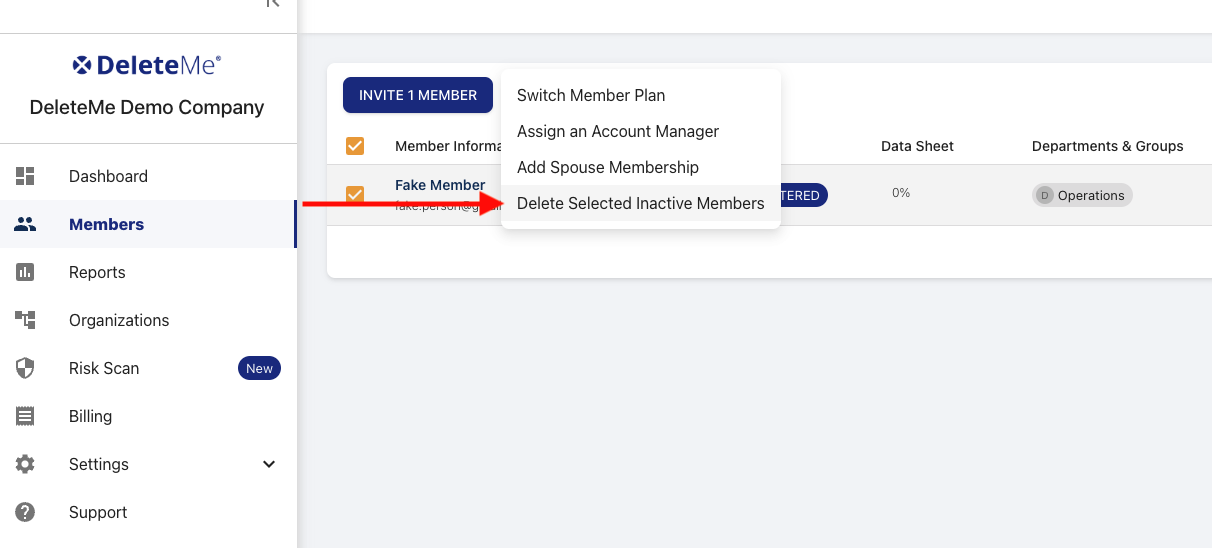Click the Billing receipt icon
The image size is (1212, 548).
coord(25,416)
